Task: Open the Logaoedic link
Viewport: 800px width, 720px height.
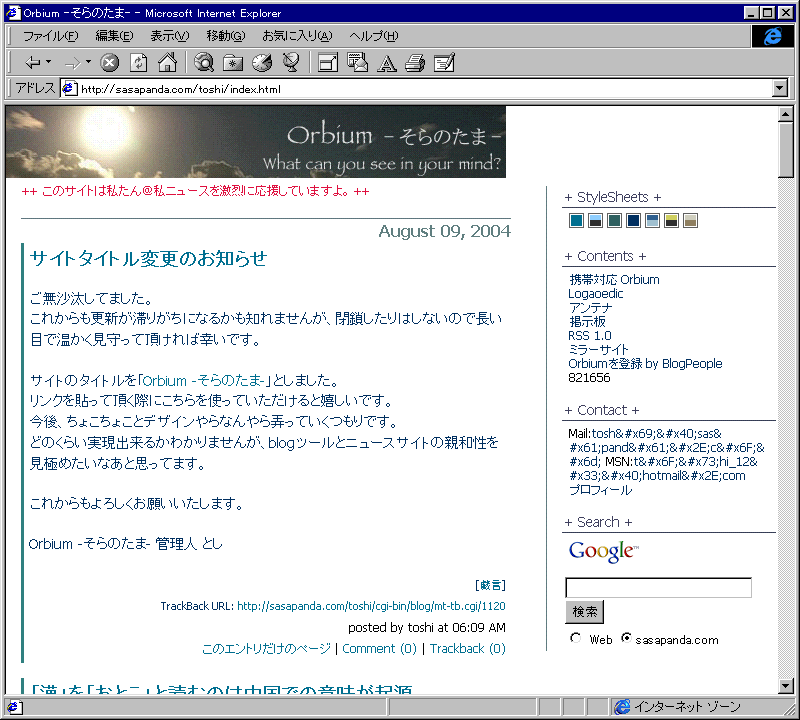Action: point(595,293)
